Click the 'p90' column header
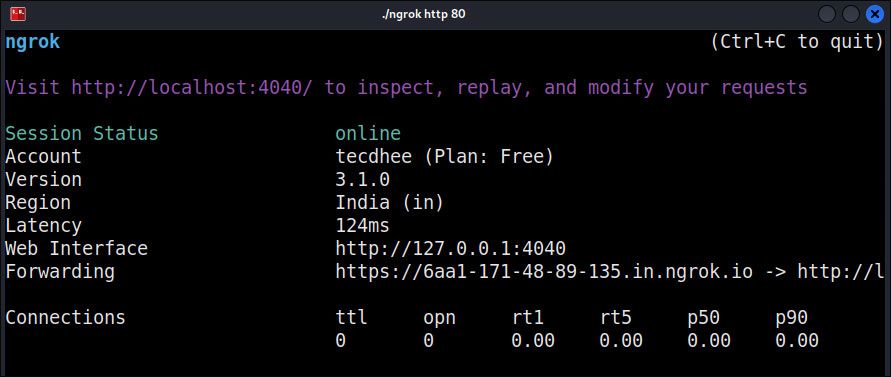This screenshot has height=377, width=891. click(792, 318)
